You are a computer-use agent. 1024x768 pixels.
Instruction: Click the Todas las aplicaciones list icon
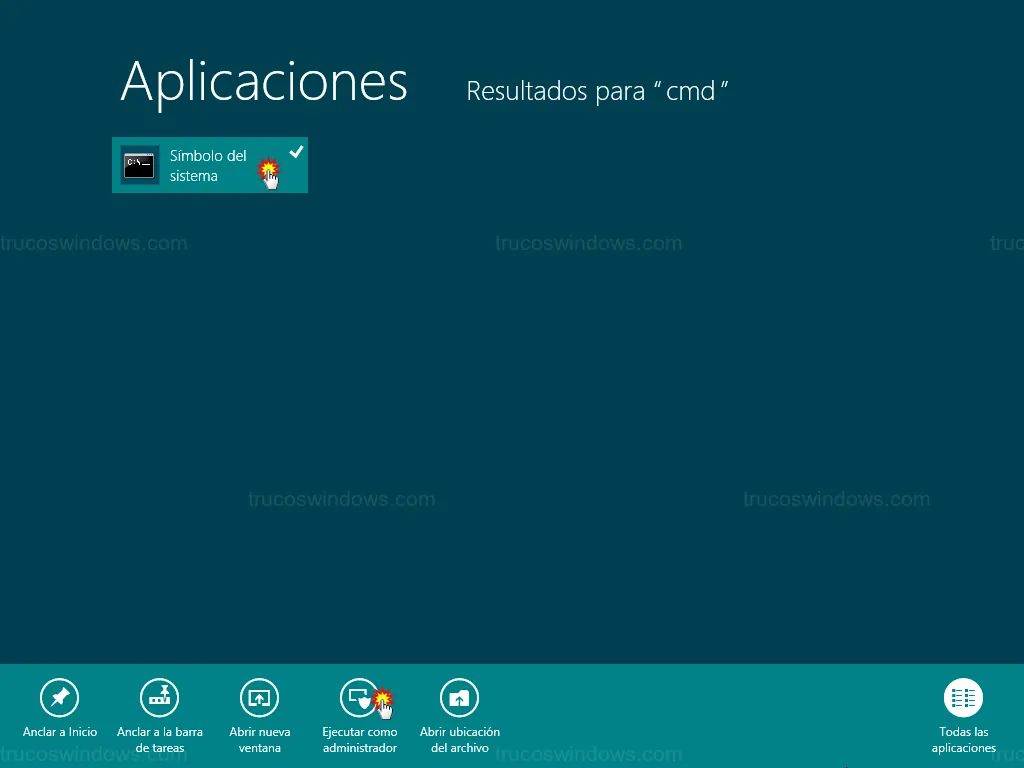(964, 697)
